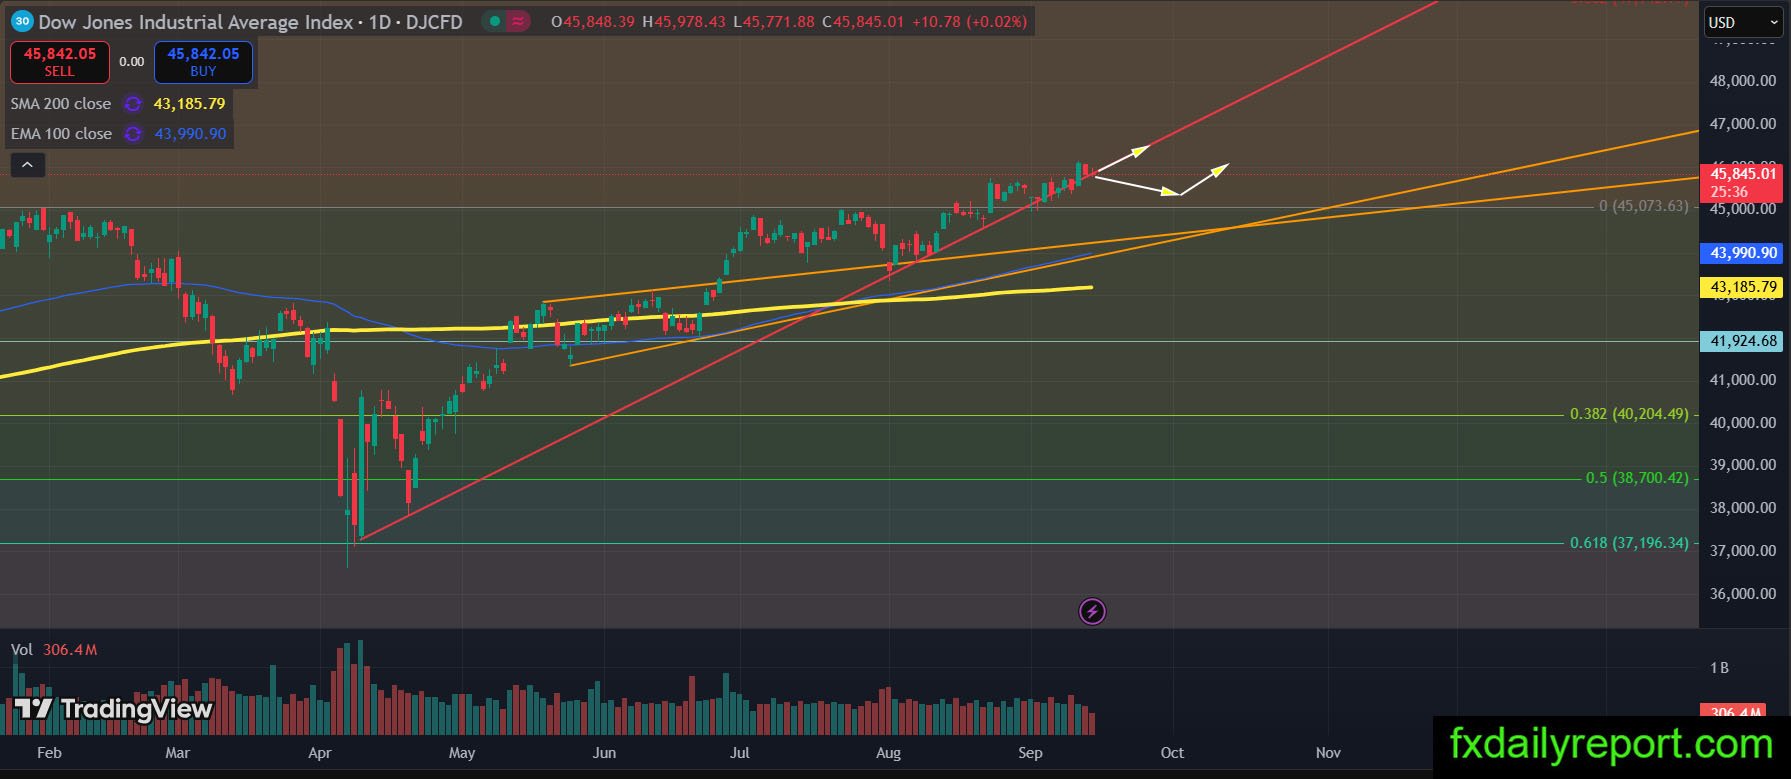Collapse the indicator legend with the chevron
The width and height of the screenshot is (1791, 779).
tap(28, 165)
